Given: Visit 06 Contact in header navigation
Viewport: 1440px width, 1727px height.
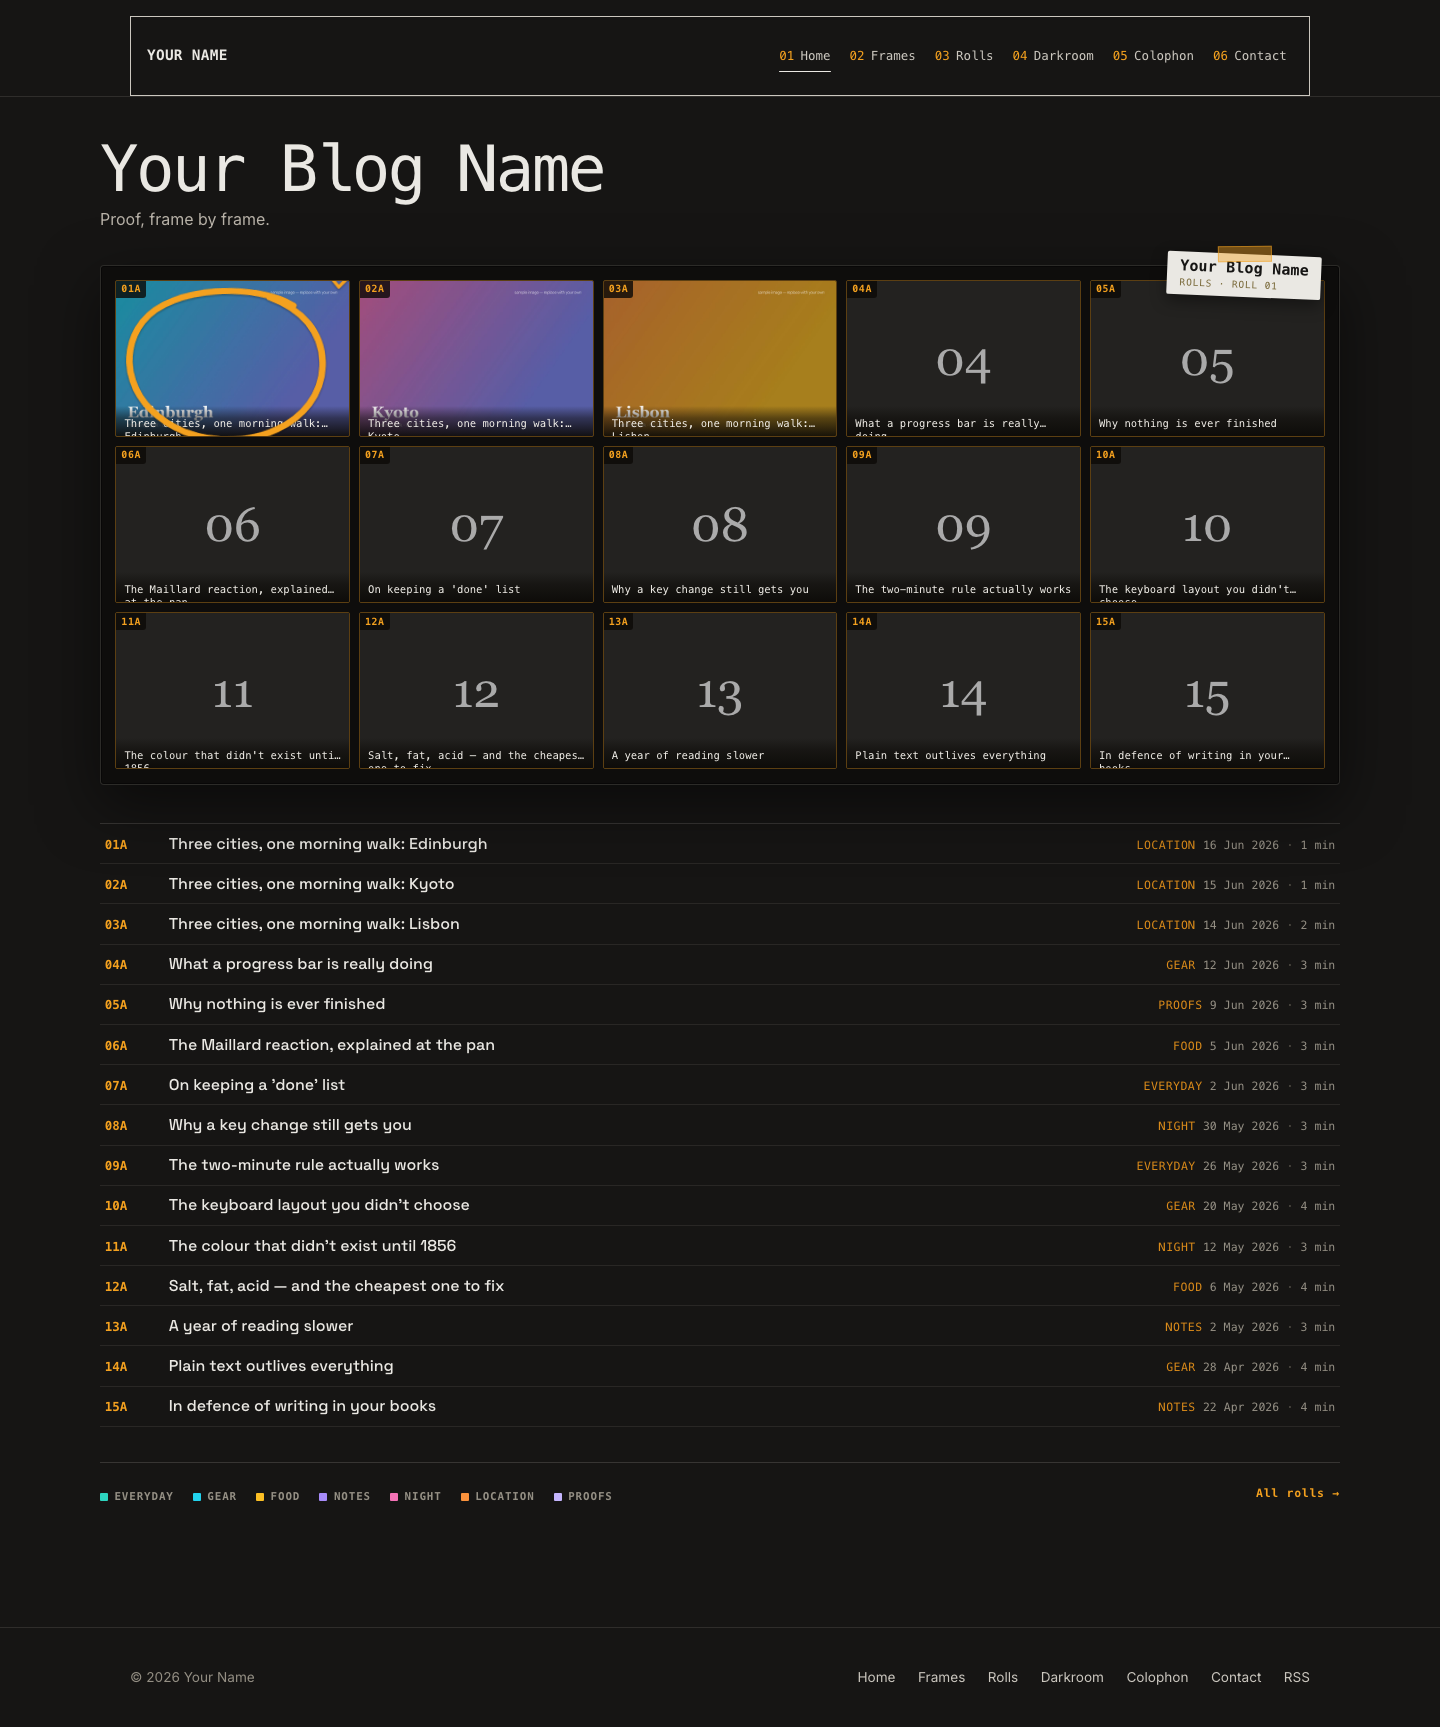Looking at the screenshot, I should pyautogui.click(x=1250, y=56).
